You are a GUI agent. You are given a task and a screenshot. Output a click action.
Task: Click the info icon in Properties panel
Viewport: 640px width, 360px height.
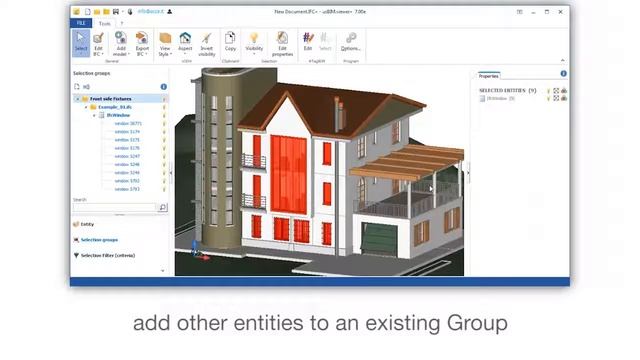click(563, 73)
